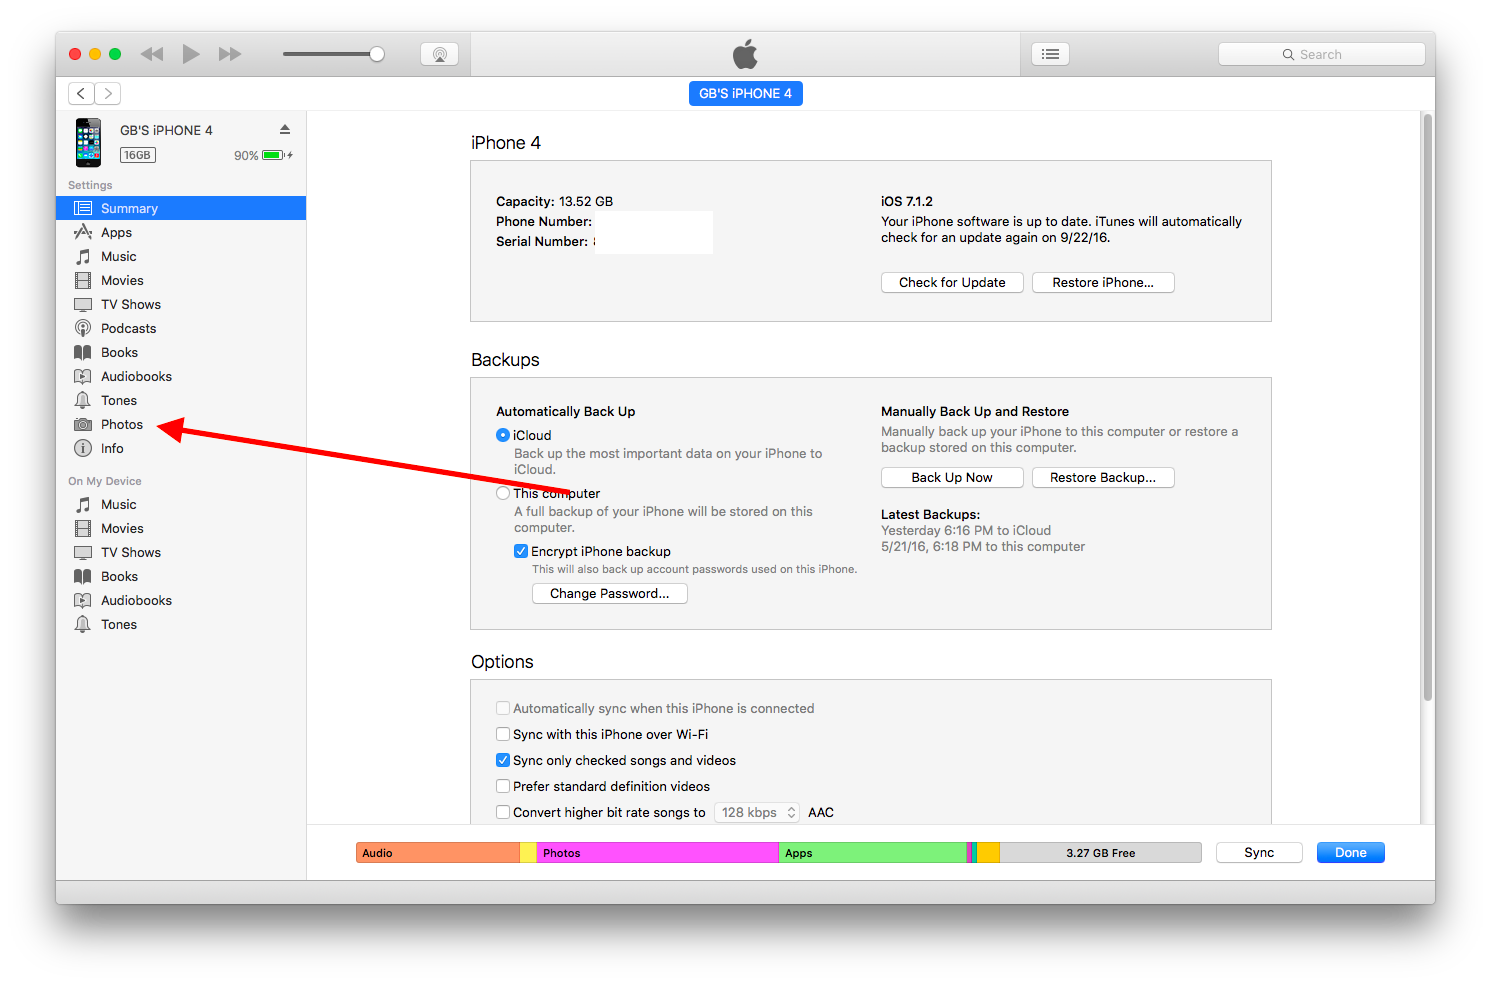This screenshot has width=1491, height=984.
Task: Click 'iOS 7.1.2' version text
Action: click(x=907, y=201)
